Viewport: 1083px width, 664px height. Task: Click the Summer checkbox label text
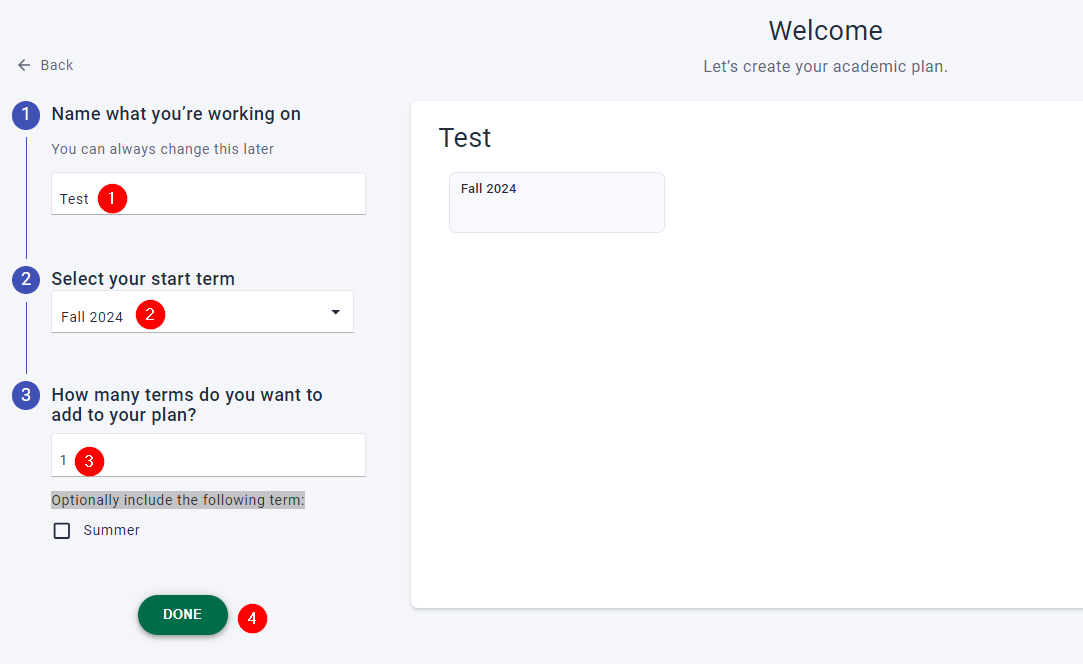click(x=111, y=531)
